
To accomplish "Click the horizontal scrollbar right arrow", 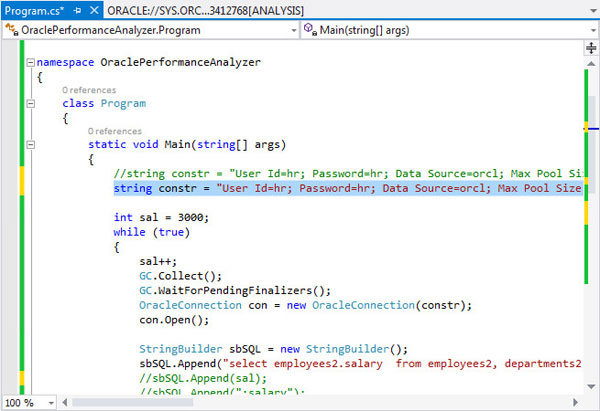I will click(x=575, y=402).
